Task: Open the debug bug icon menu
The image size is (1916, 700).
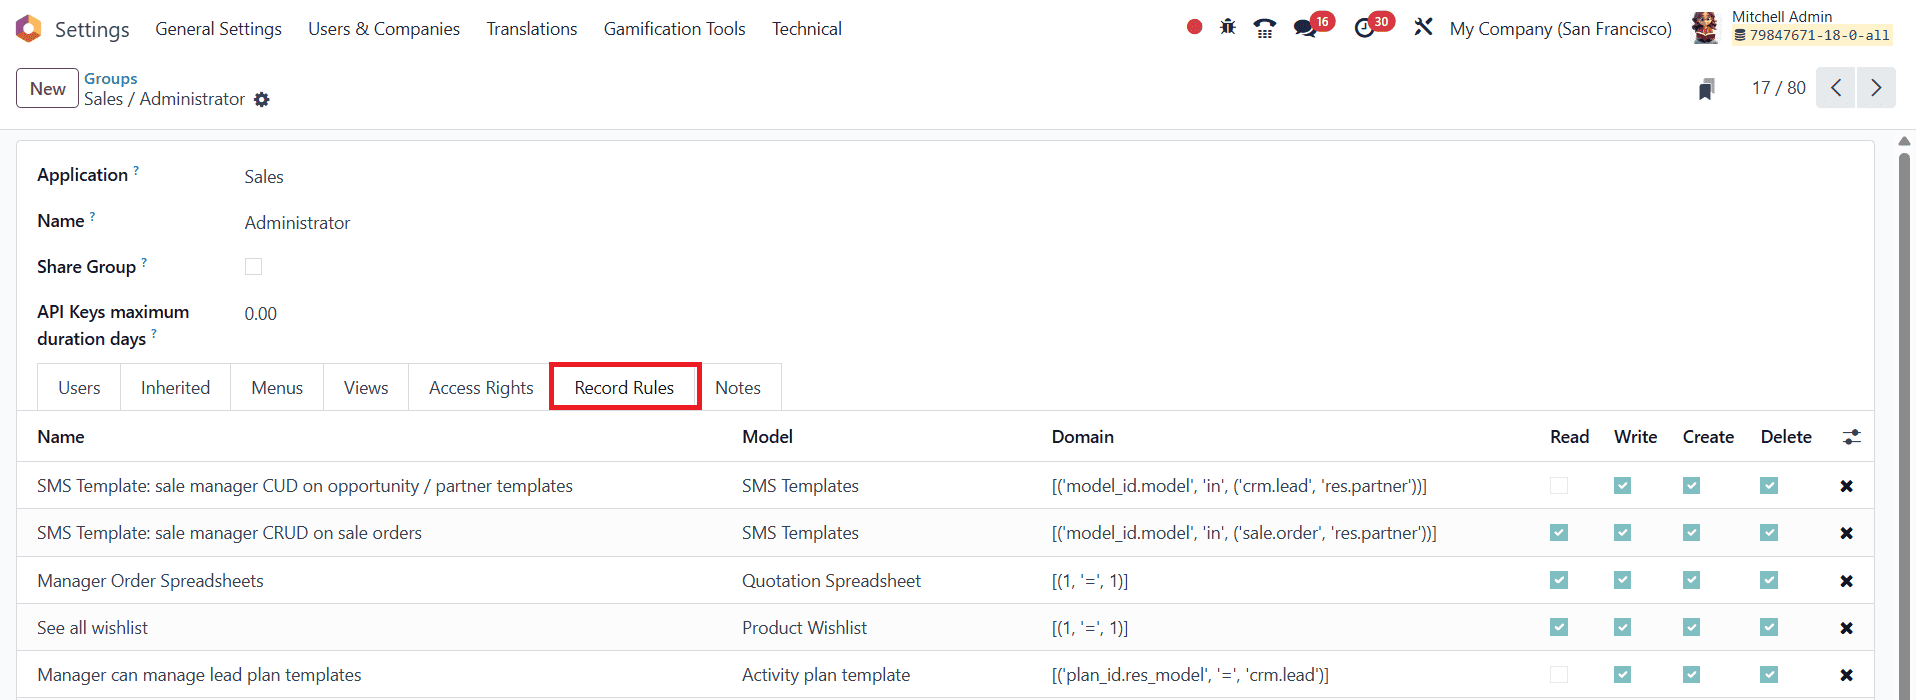Action: point(1228,27)
